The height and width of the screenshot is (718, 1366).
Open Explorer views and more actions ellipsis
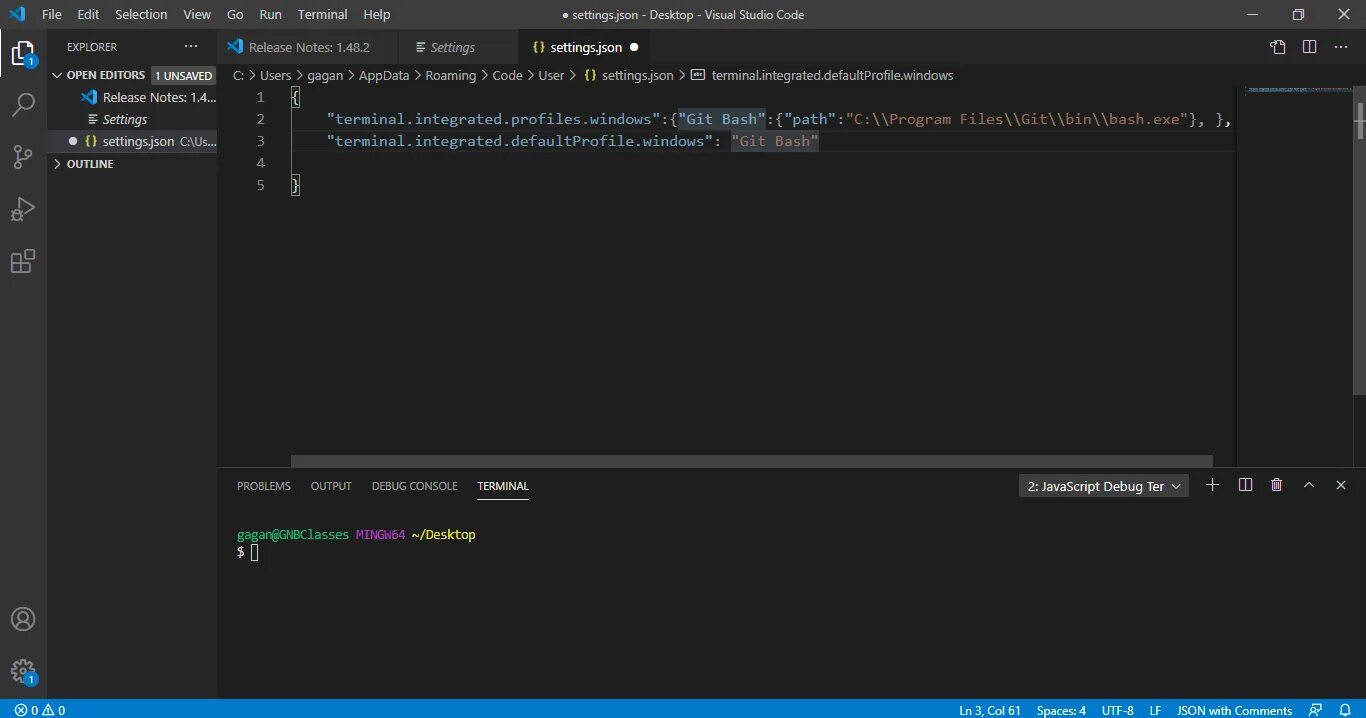coord(191,47)
